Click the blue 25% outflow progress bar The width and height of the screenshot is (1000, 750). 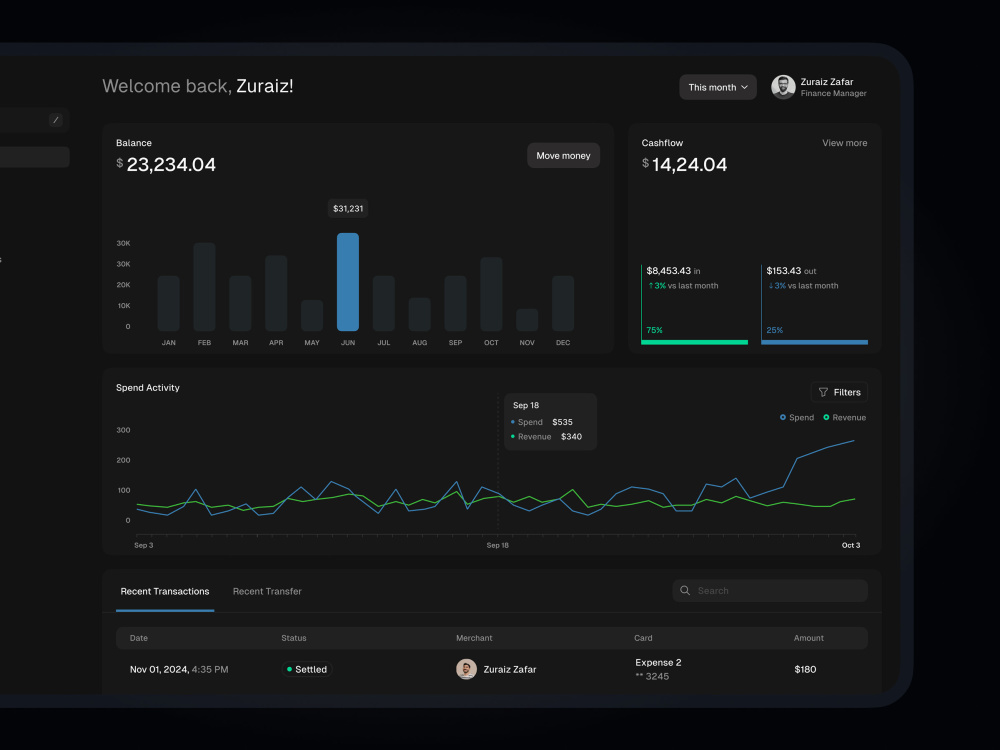tap(814, 342)
